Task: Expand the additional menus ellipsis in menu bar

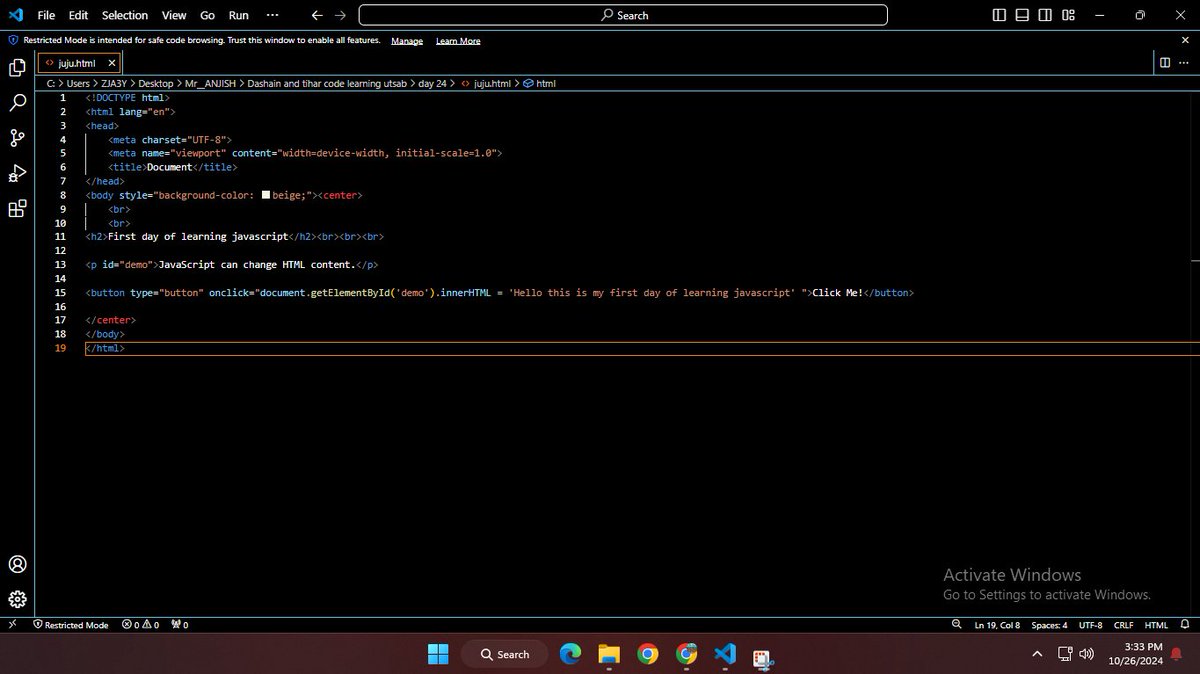Action: (x=272, y=15)
